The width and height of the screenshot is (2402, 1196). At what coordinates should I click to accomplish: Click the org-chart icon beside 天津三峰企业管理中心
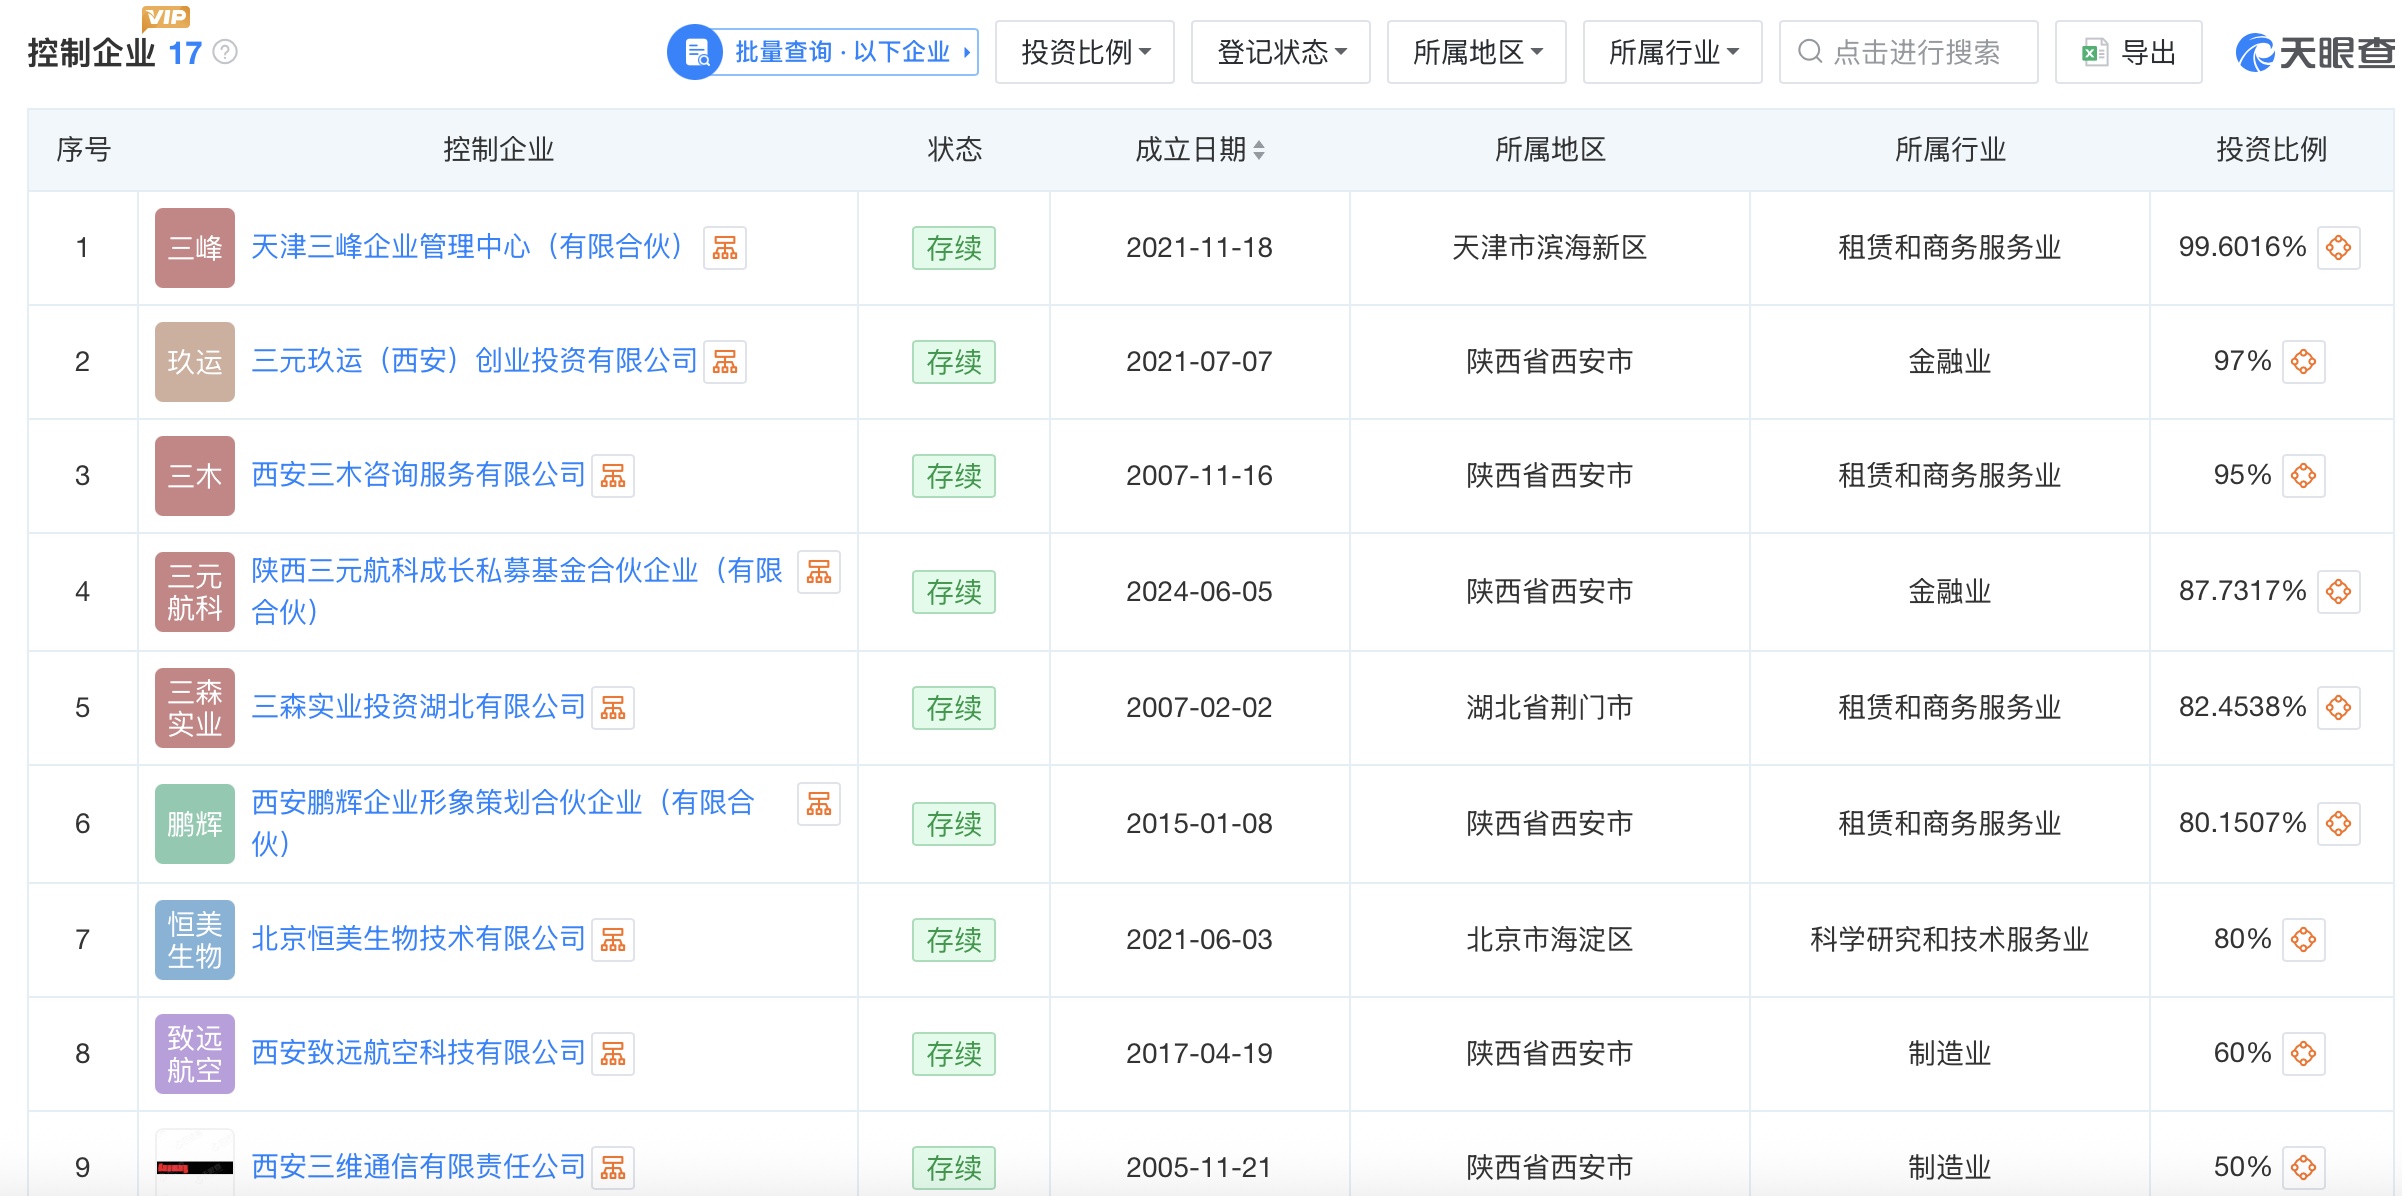tap(724, 248)
